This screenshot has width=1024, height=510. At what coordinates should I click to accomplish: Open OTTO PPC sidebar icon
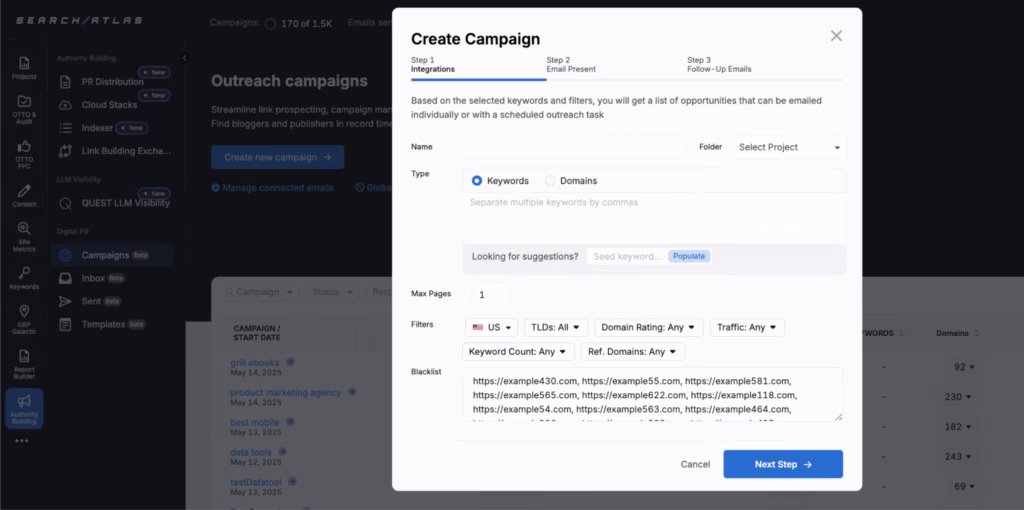click(24, 150)
